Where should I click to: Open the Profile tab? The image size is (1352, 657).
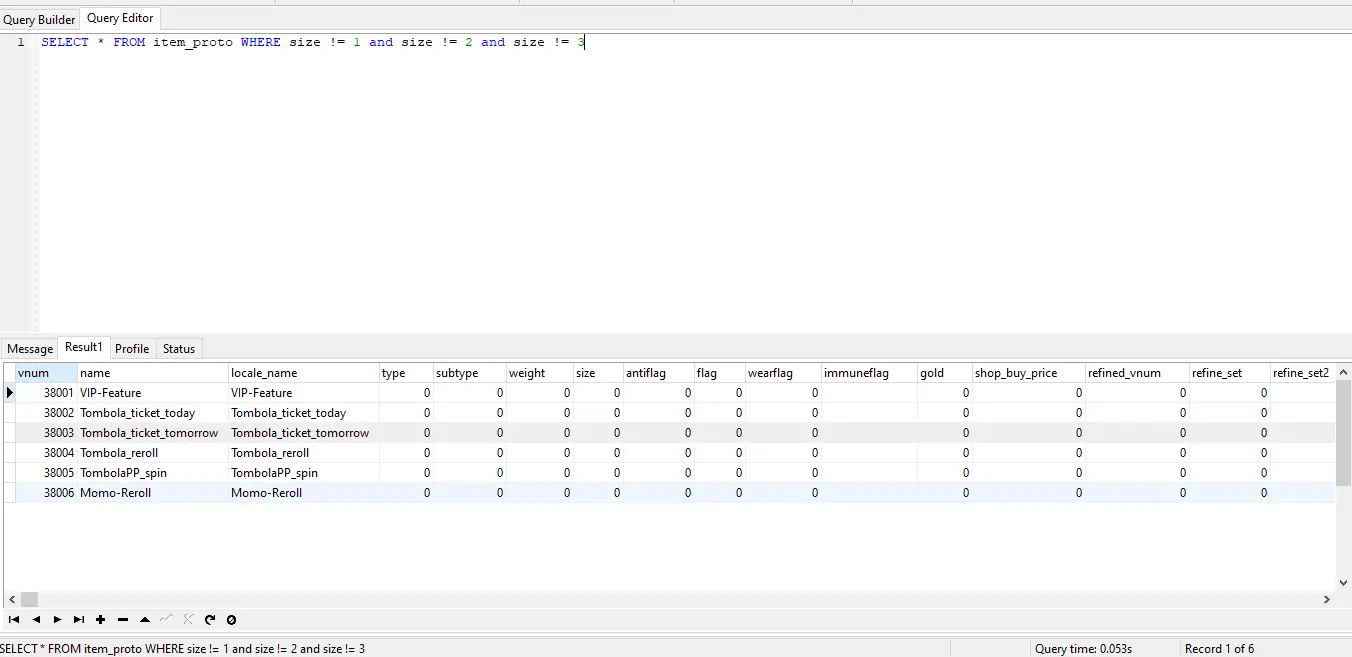click(x=132, y=349)
